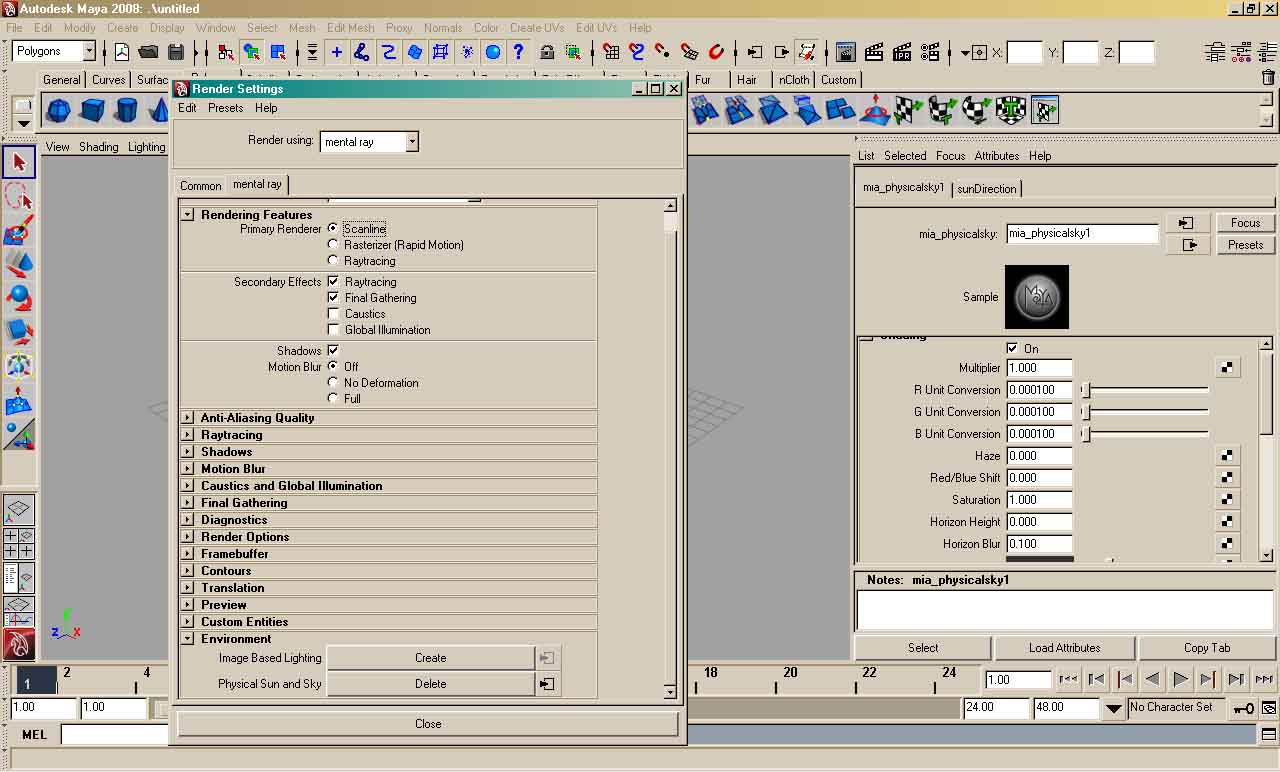This screenshot has width=1280, height=772.
Task: Open the sunDirection tab
Action: [987, 188]
